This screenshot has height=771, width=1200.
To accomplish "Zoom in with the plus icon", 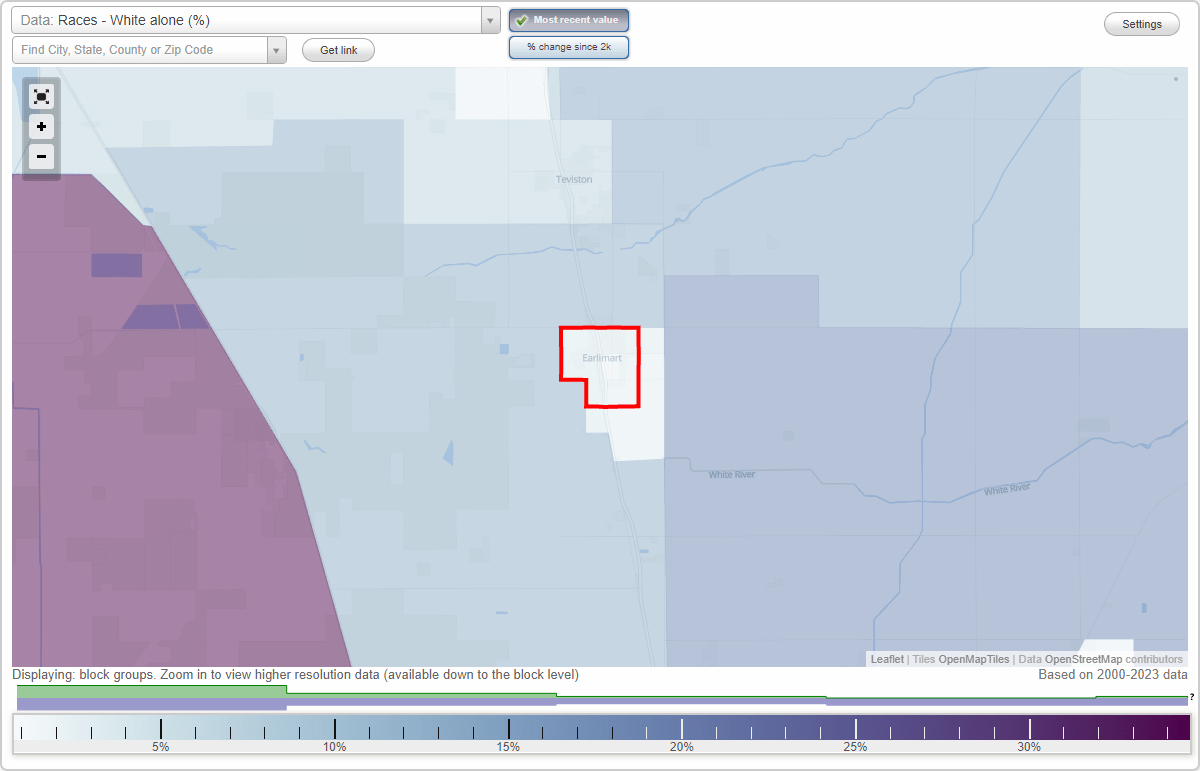I will (x=41, y=127).
